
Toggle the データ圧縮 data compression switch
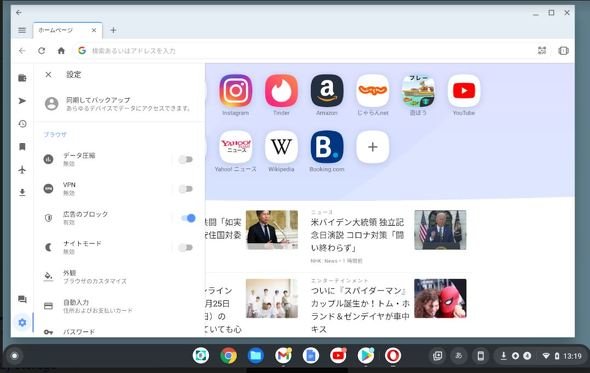pyautogui.click(x=186, y=160)
